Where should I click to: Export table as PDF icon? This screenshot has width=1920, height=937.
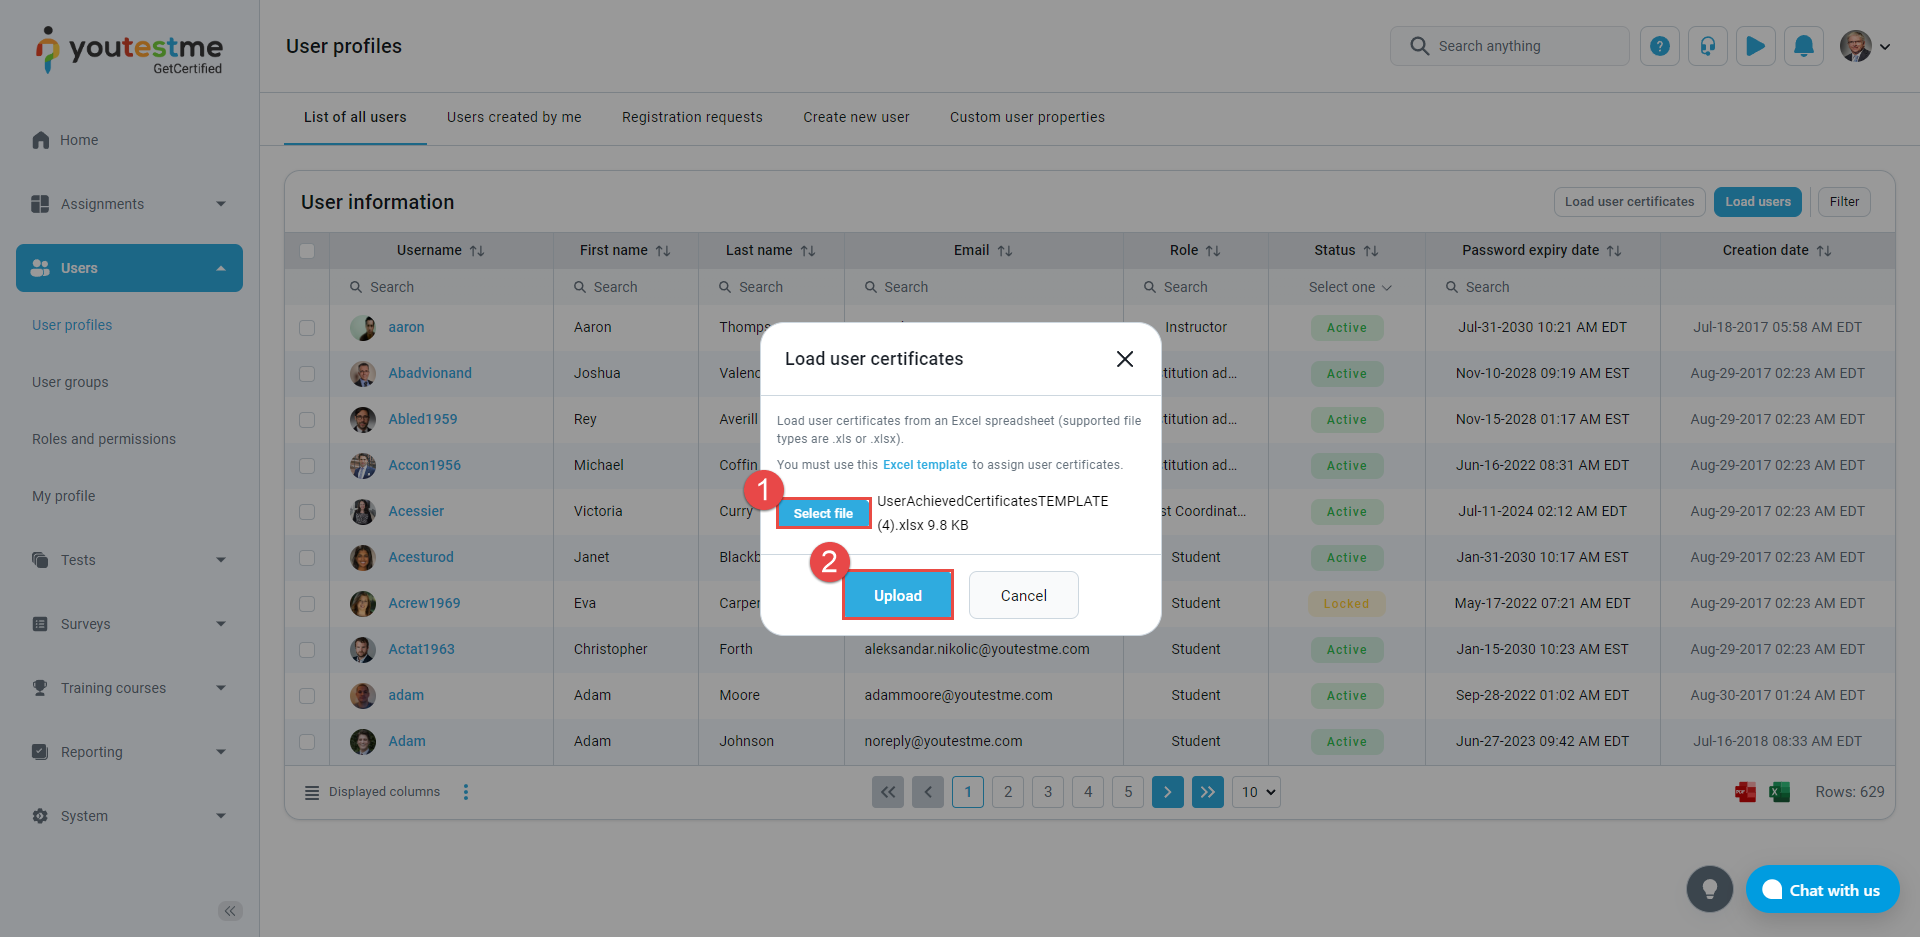pos(1745,792)
